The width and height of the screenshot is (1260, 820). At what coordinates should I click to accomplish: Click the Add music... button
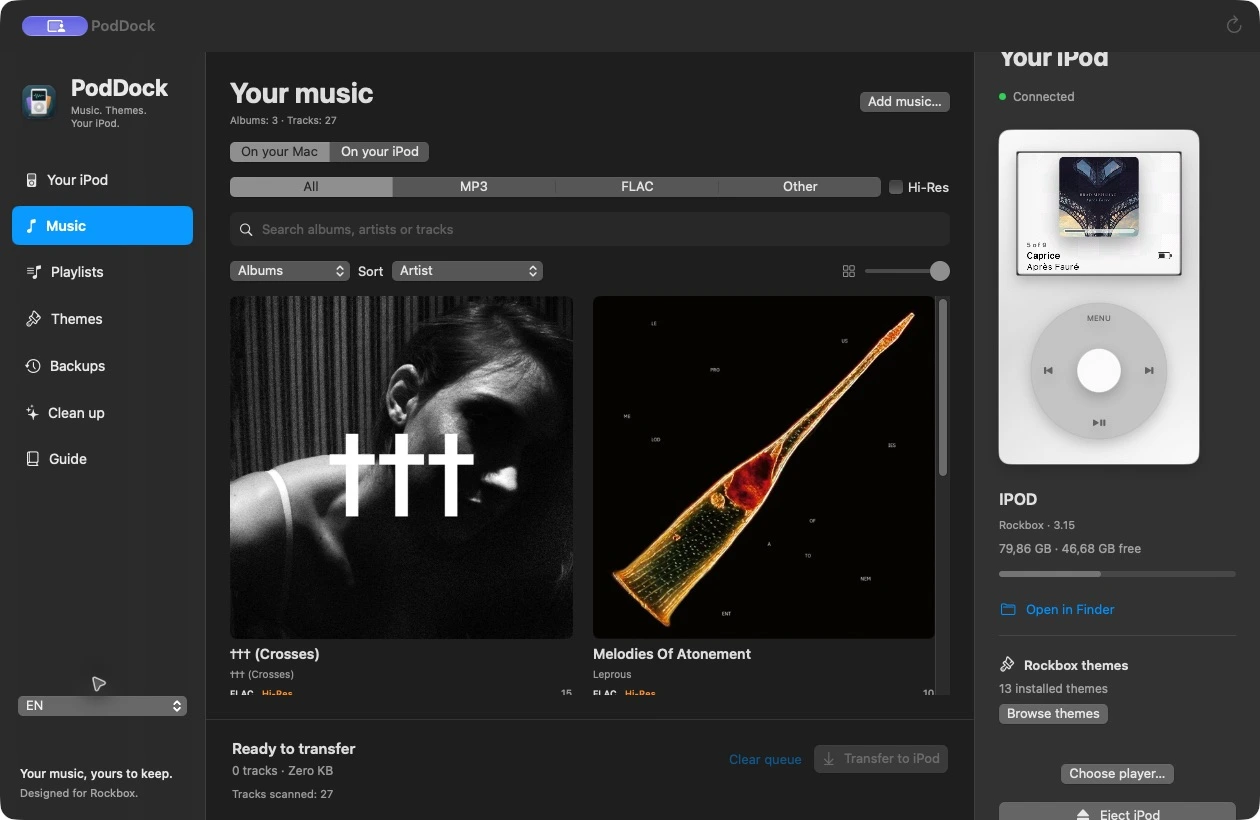click(905, 102)
